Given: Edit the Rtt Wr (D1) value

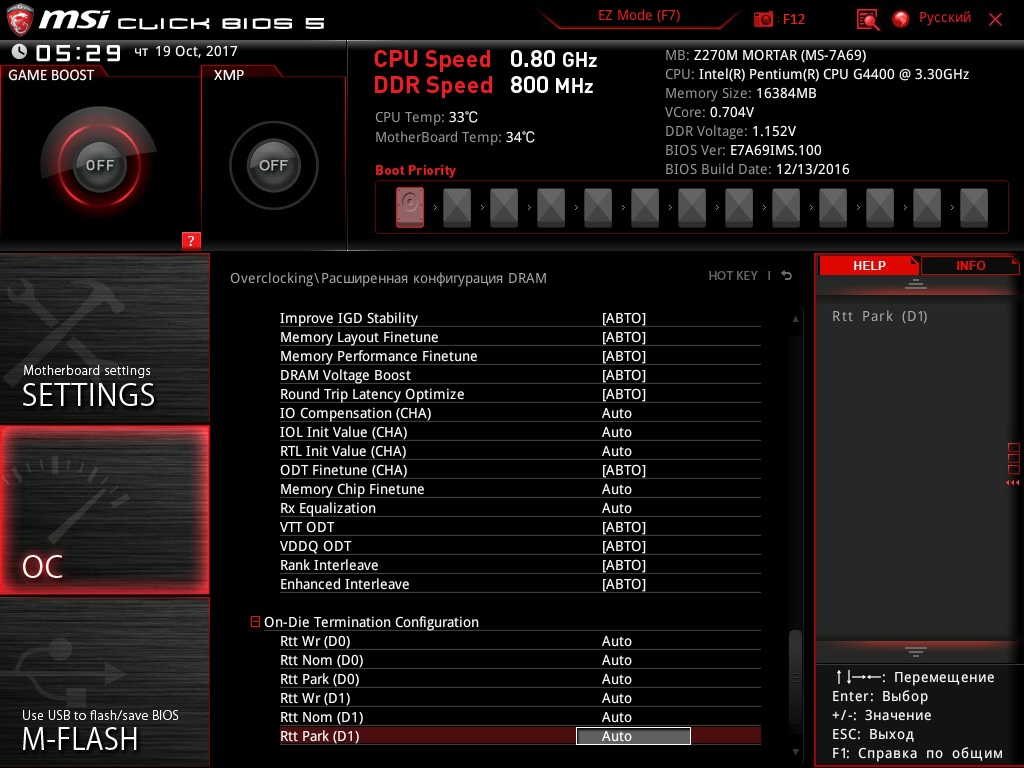Looking at the screenshot, I should pos(616,698).
